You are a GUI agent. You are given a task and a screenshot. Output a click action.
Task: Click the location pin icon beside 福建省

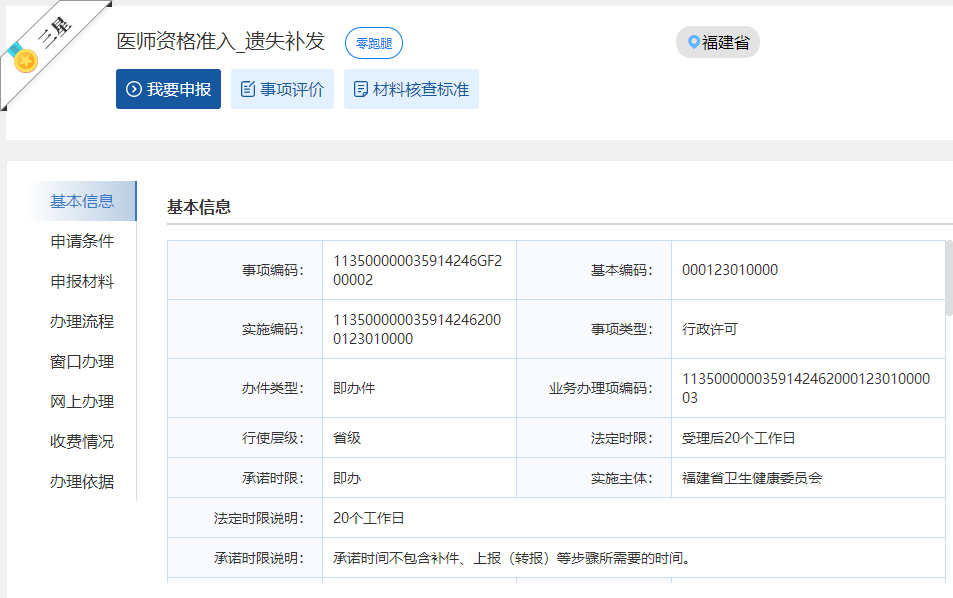click(693, 43)
